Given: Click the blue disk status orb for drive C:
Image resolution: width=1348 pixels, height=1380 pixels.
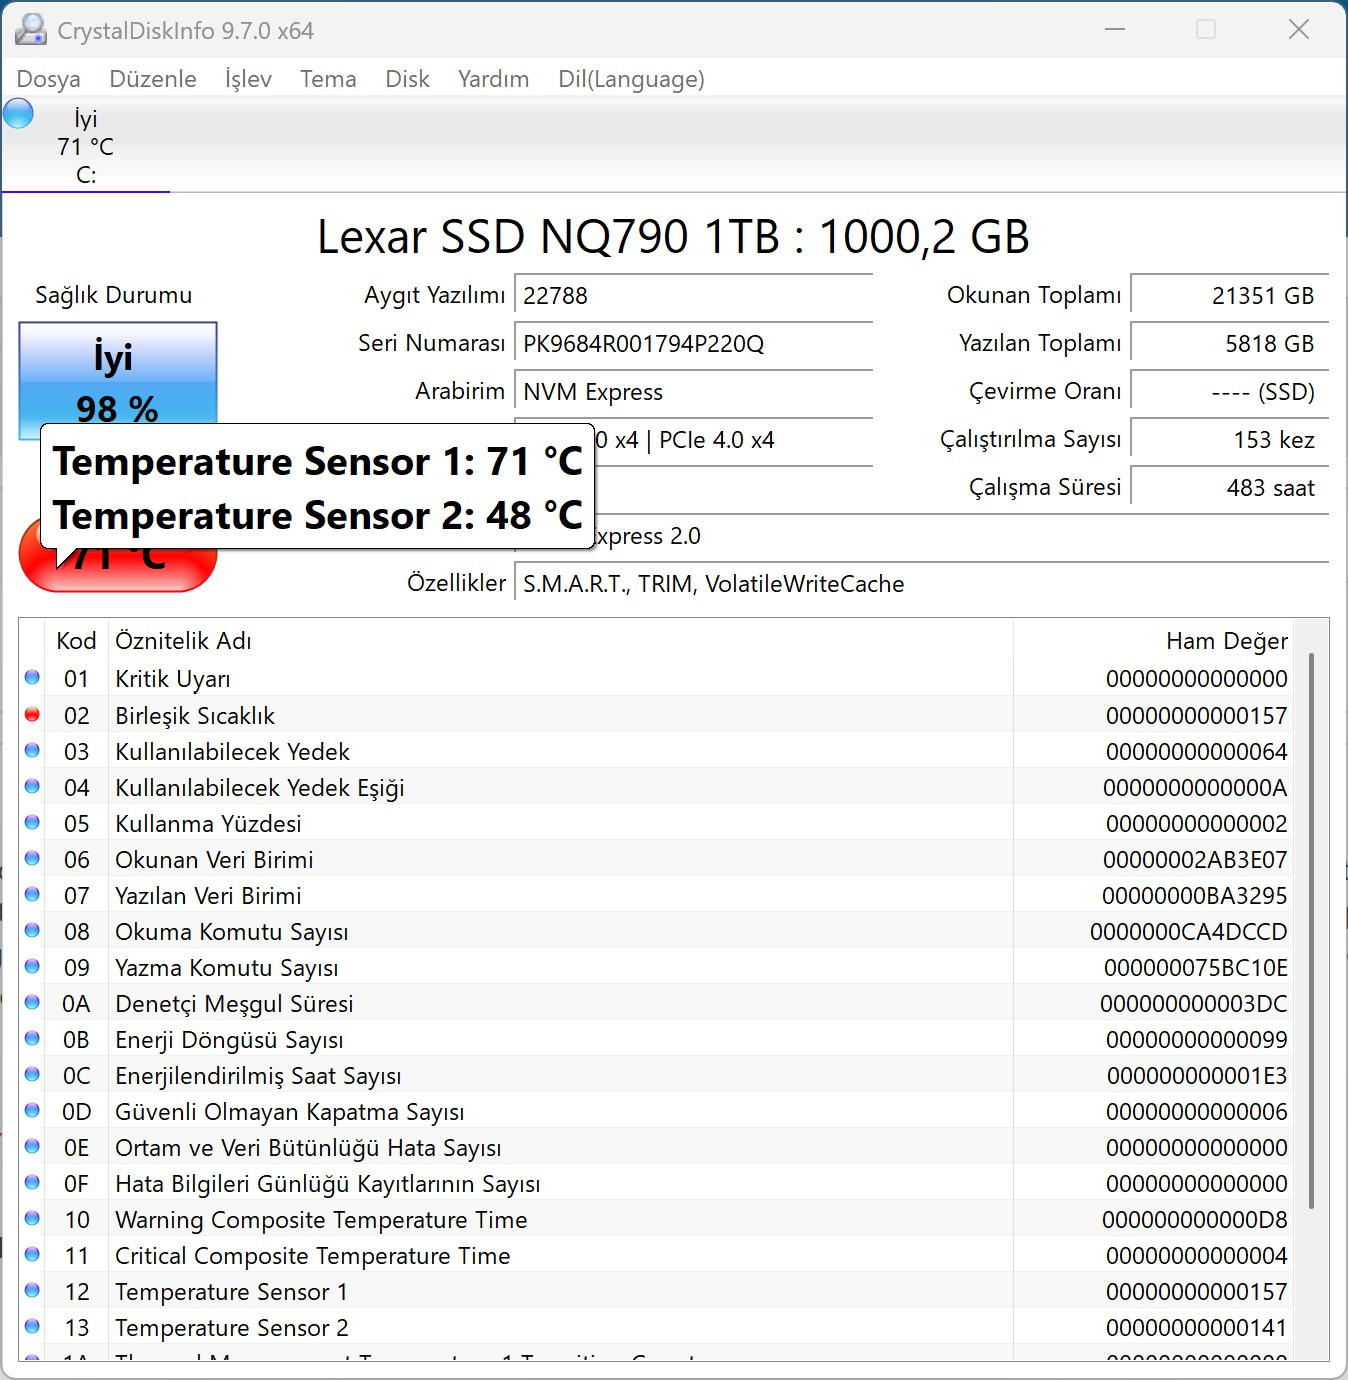Looking at the screenshot, I should pyautogui.click(x=18, y=114).
